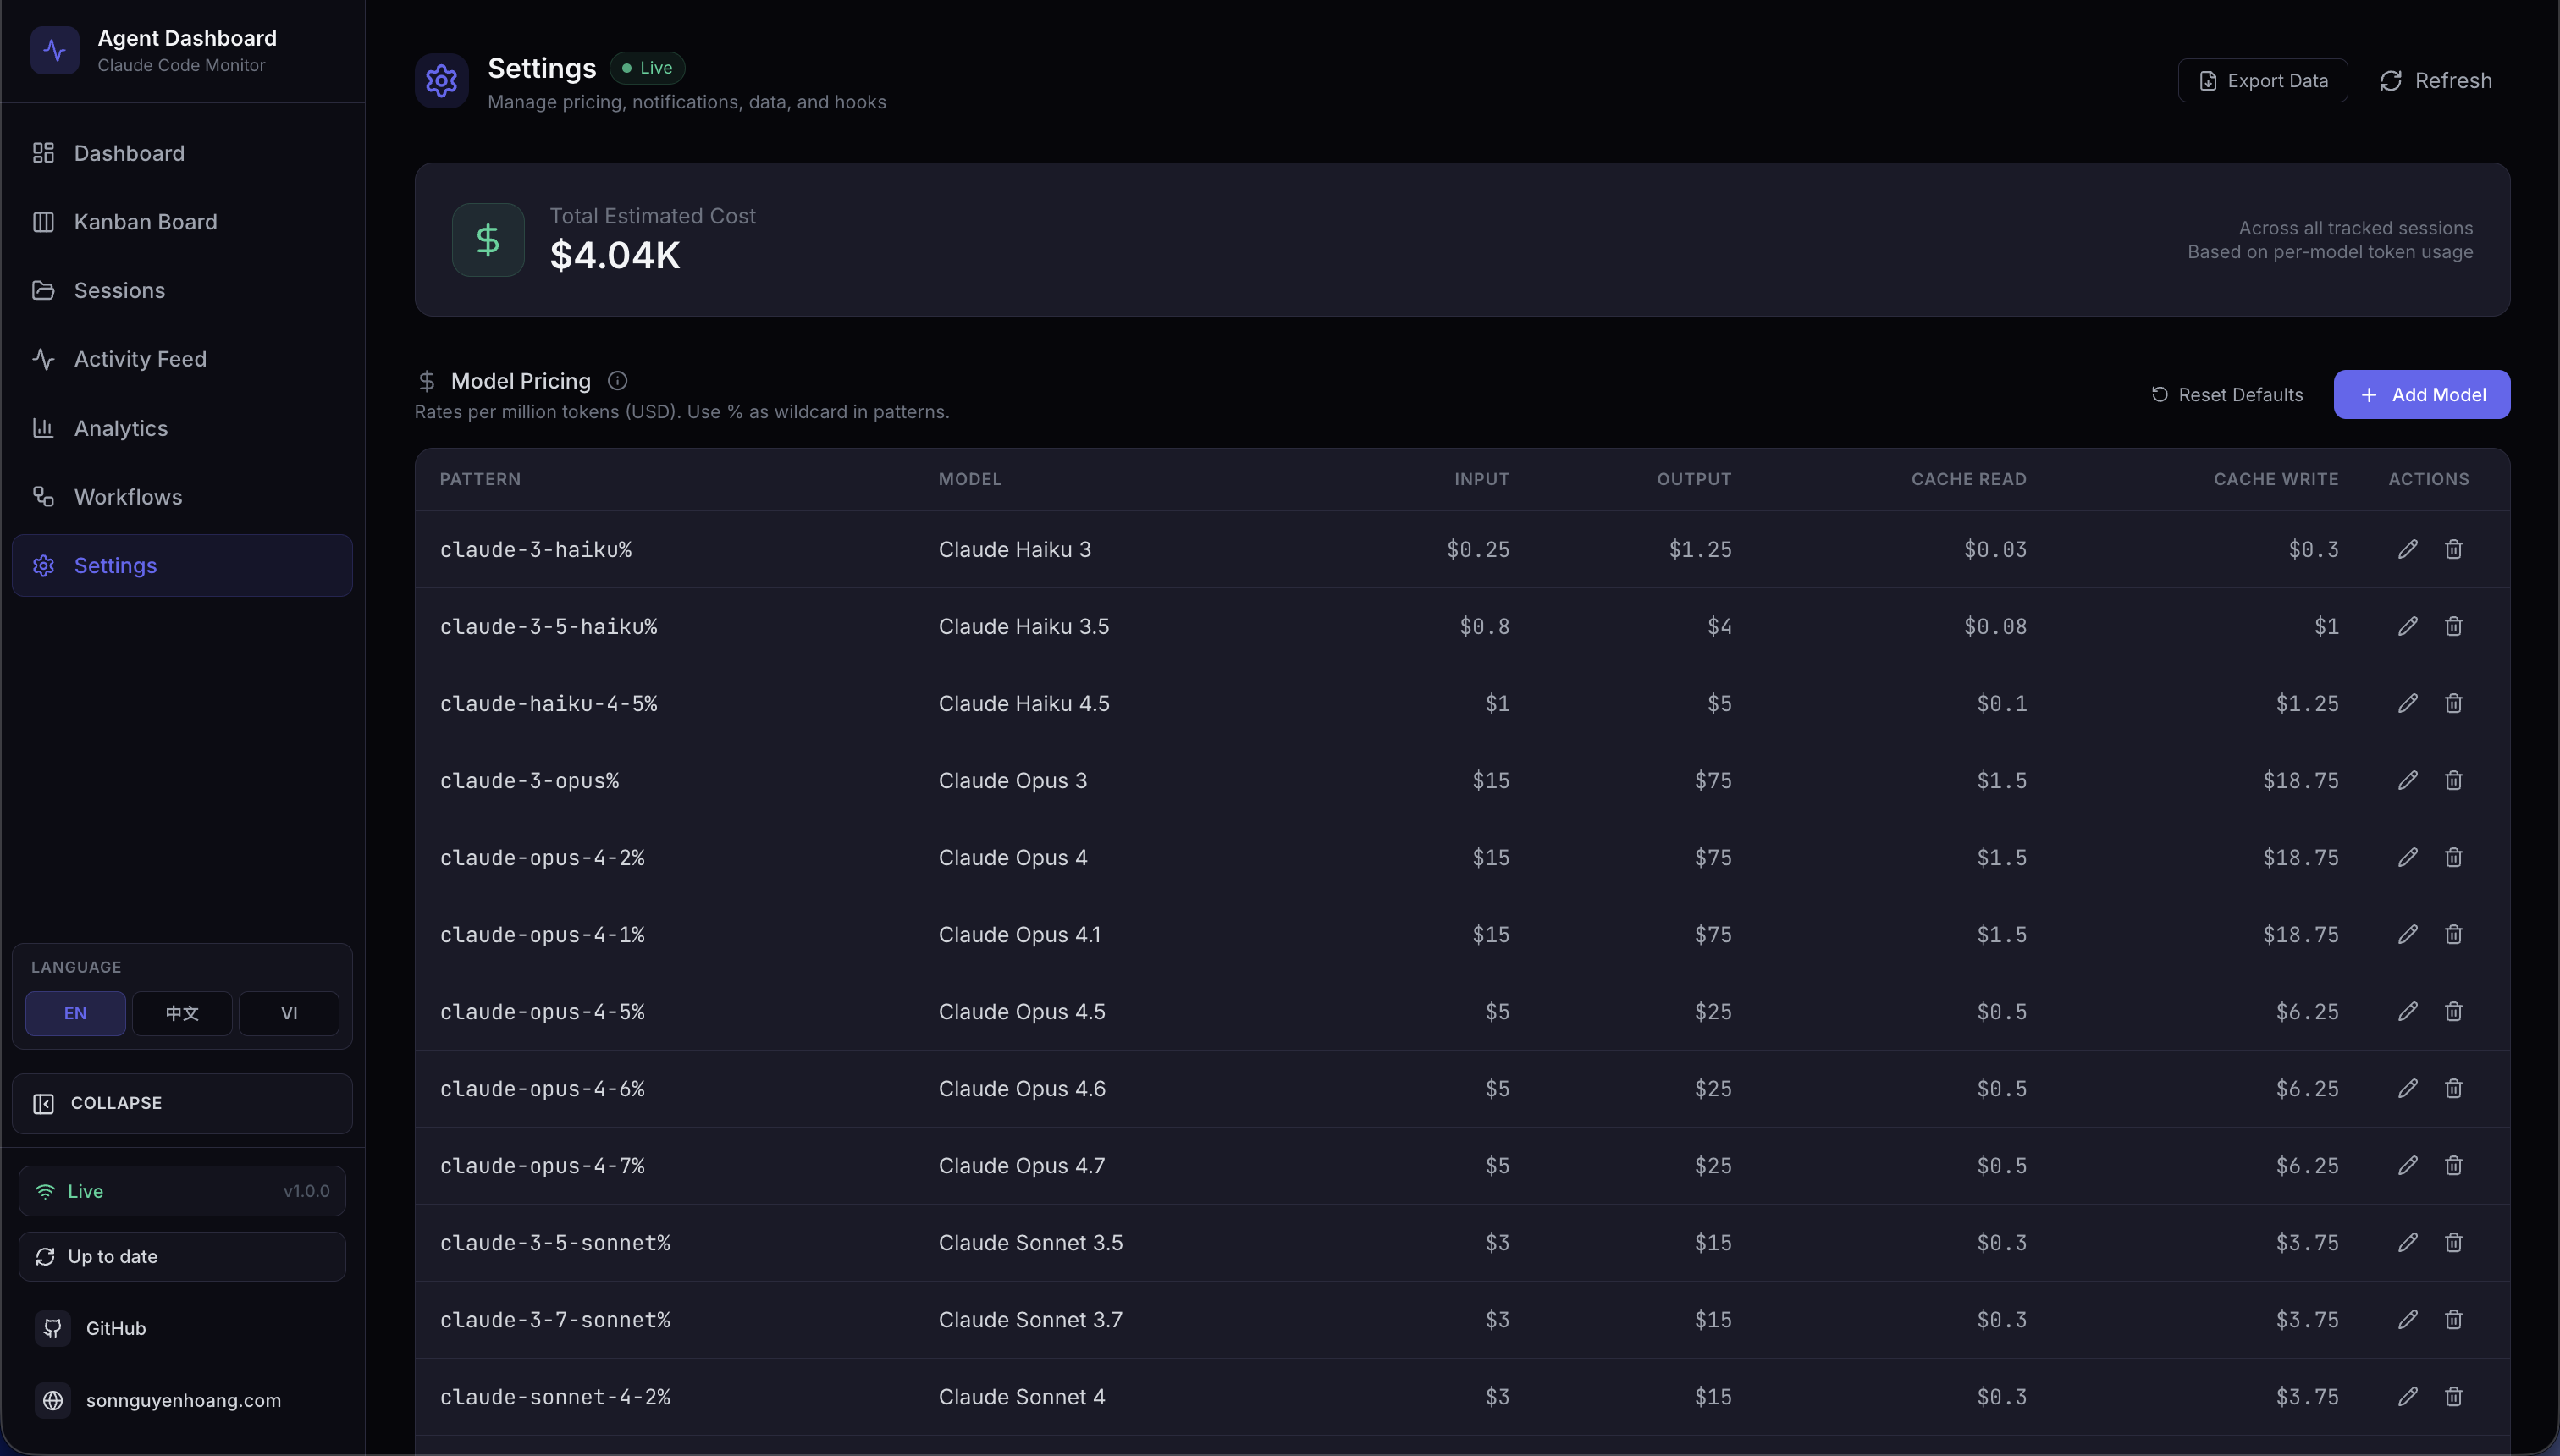Refresh the settings page
The width and height of the screenshot is (2560, 1456).
click(x=2435, y=81)
